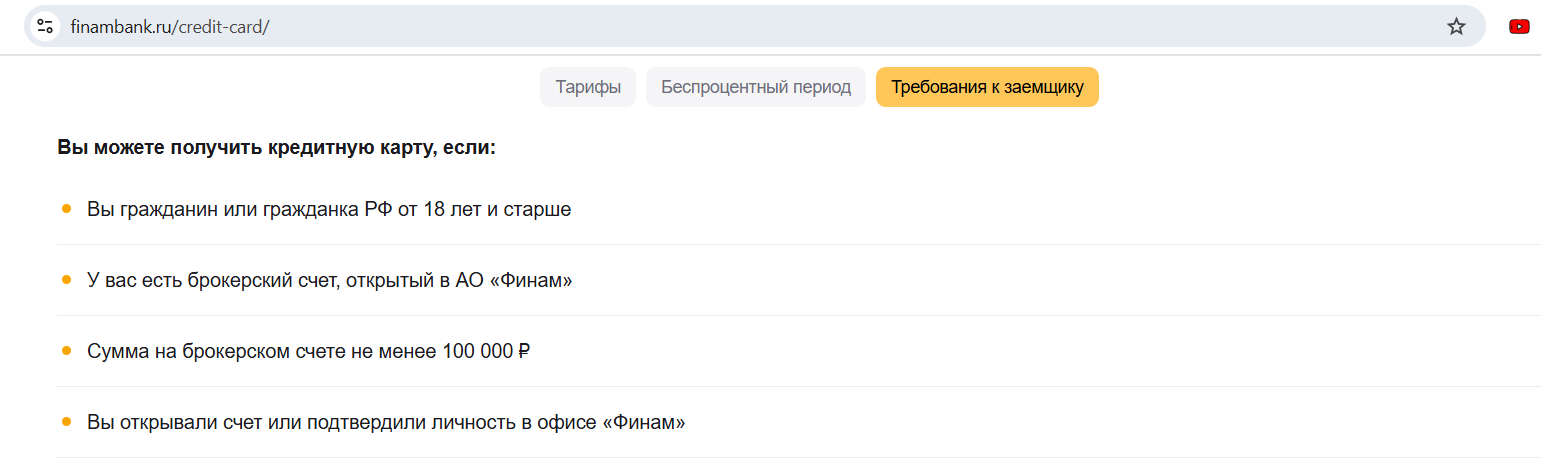This screenshot has height=467, width=1541.
Task: Click the гражданин или гражданка РФ line
Action: pyautogui.click(x=329, y=210)
